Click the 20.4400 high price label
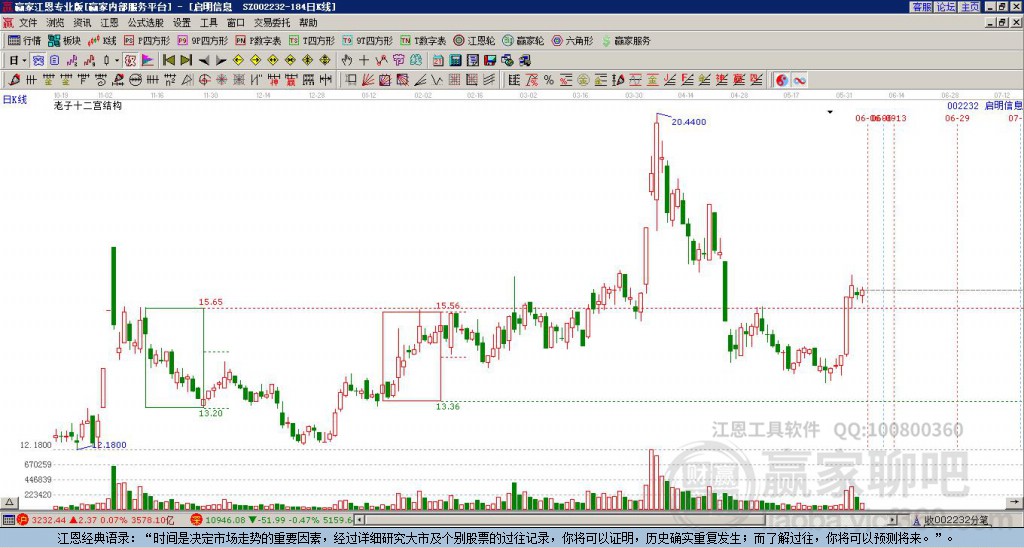The image size is (1024, 548). point(688,121)
